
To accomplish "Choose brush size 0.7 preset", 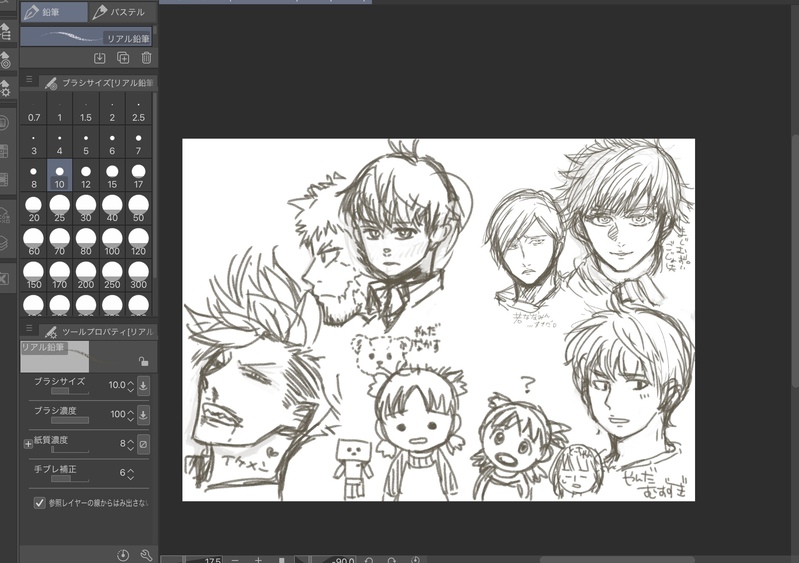I will [34, 109].
